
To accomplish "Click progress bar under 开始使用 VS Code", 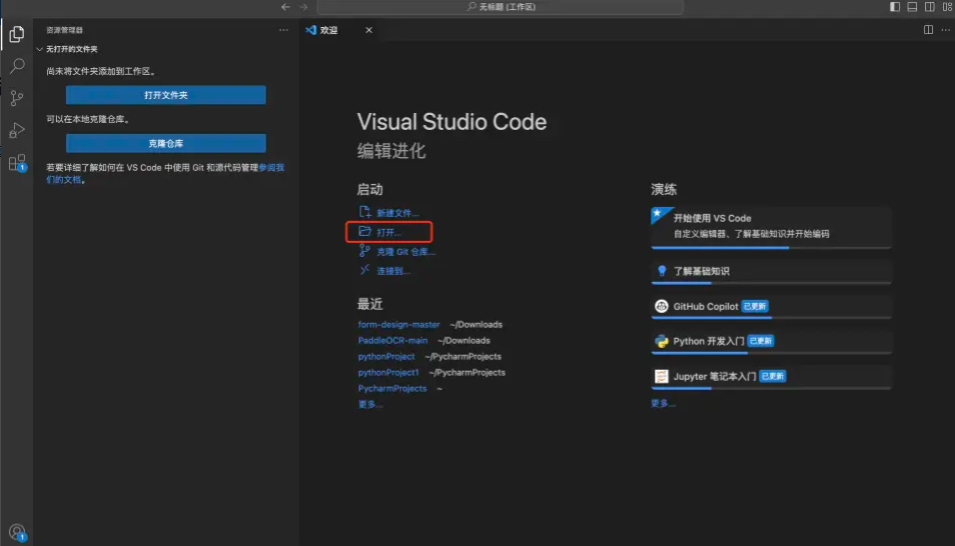I will [x=771, y=248].
